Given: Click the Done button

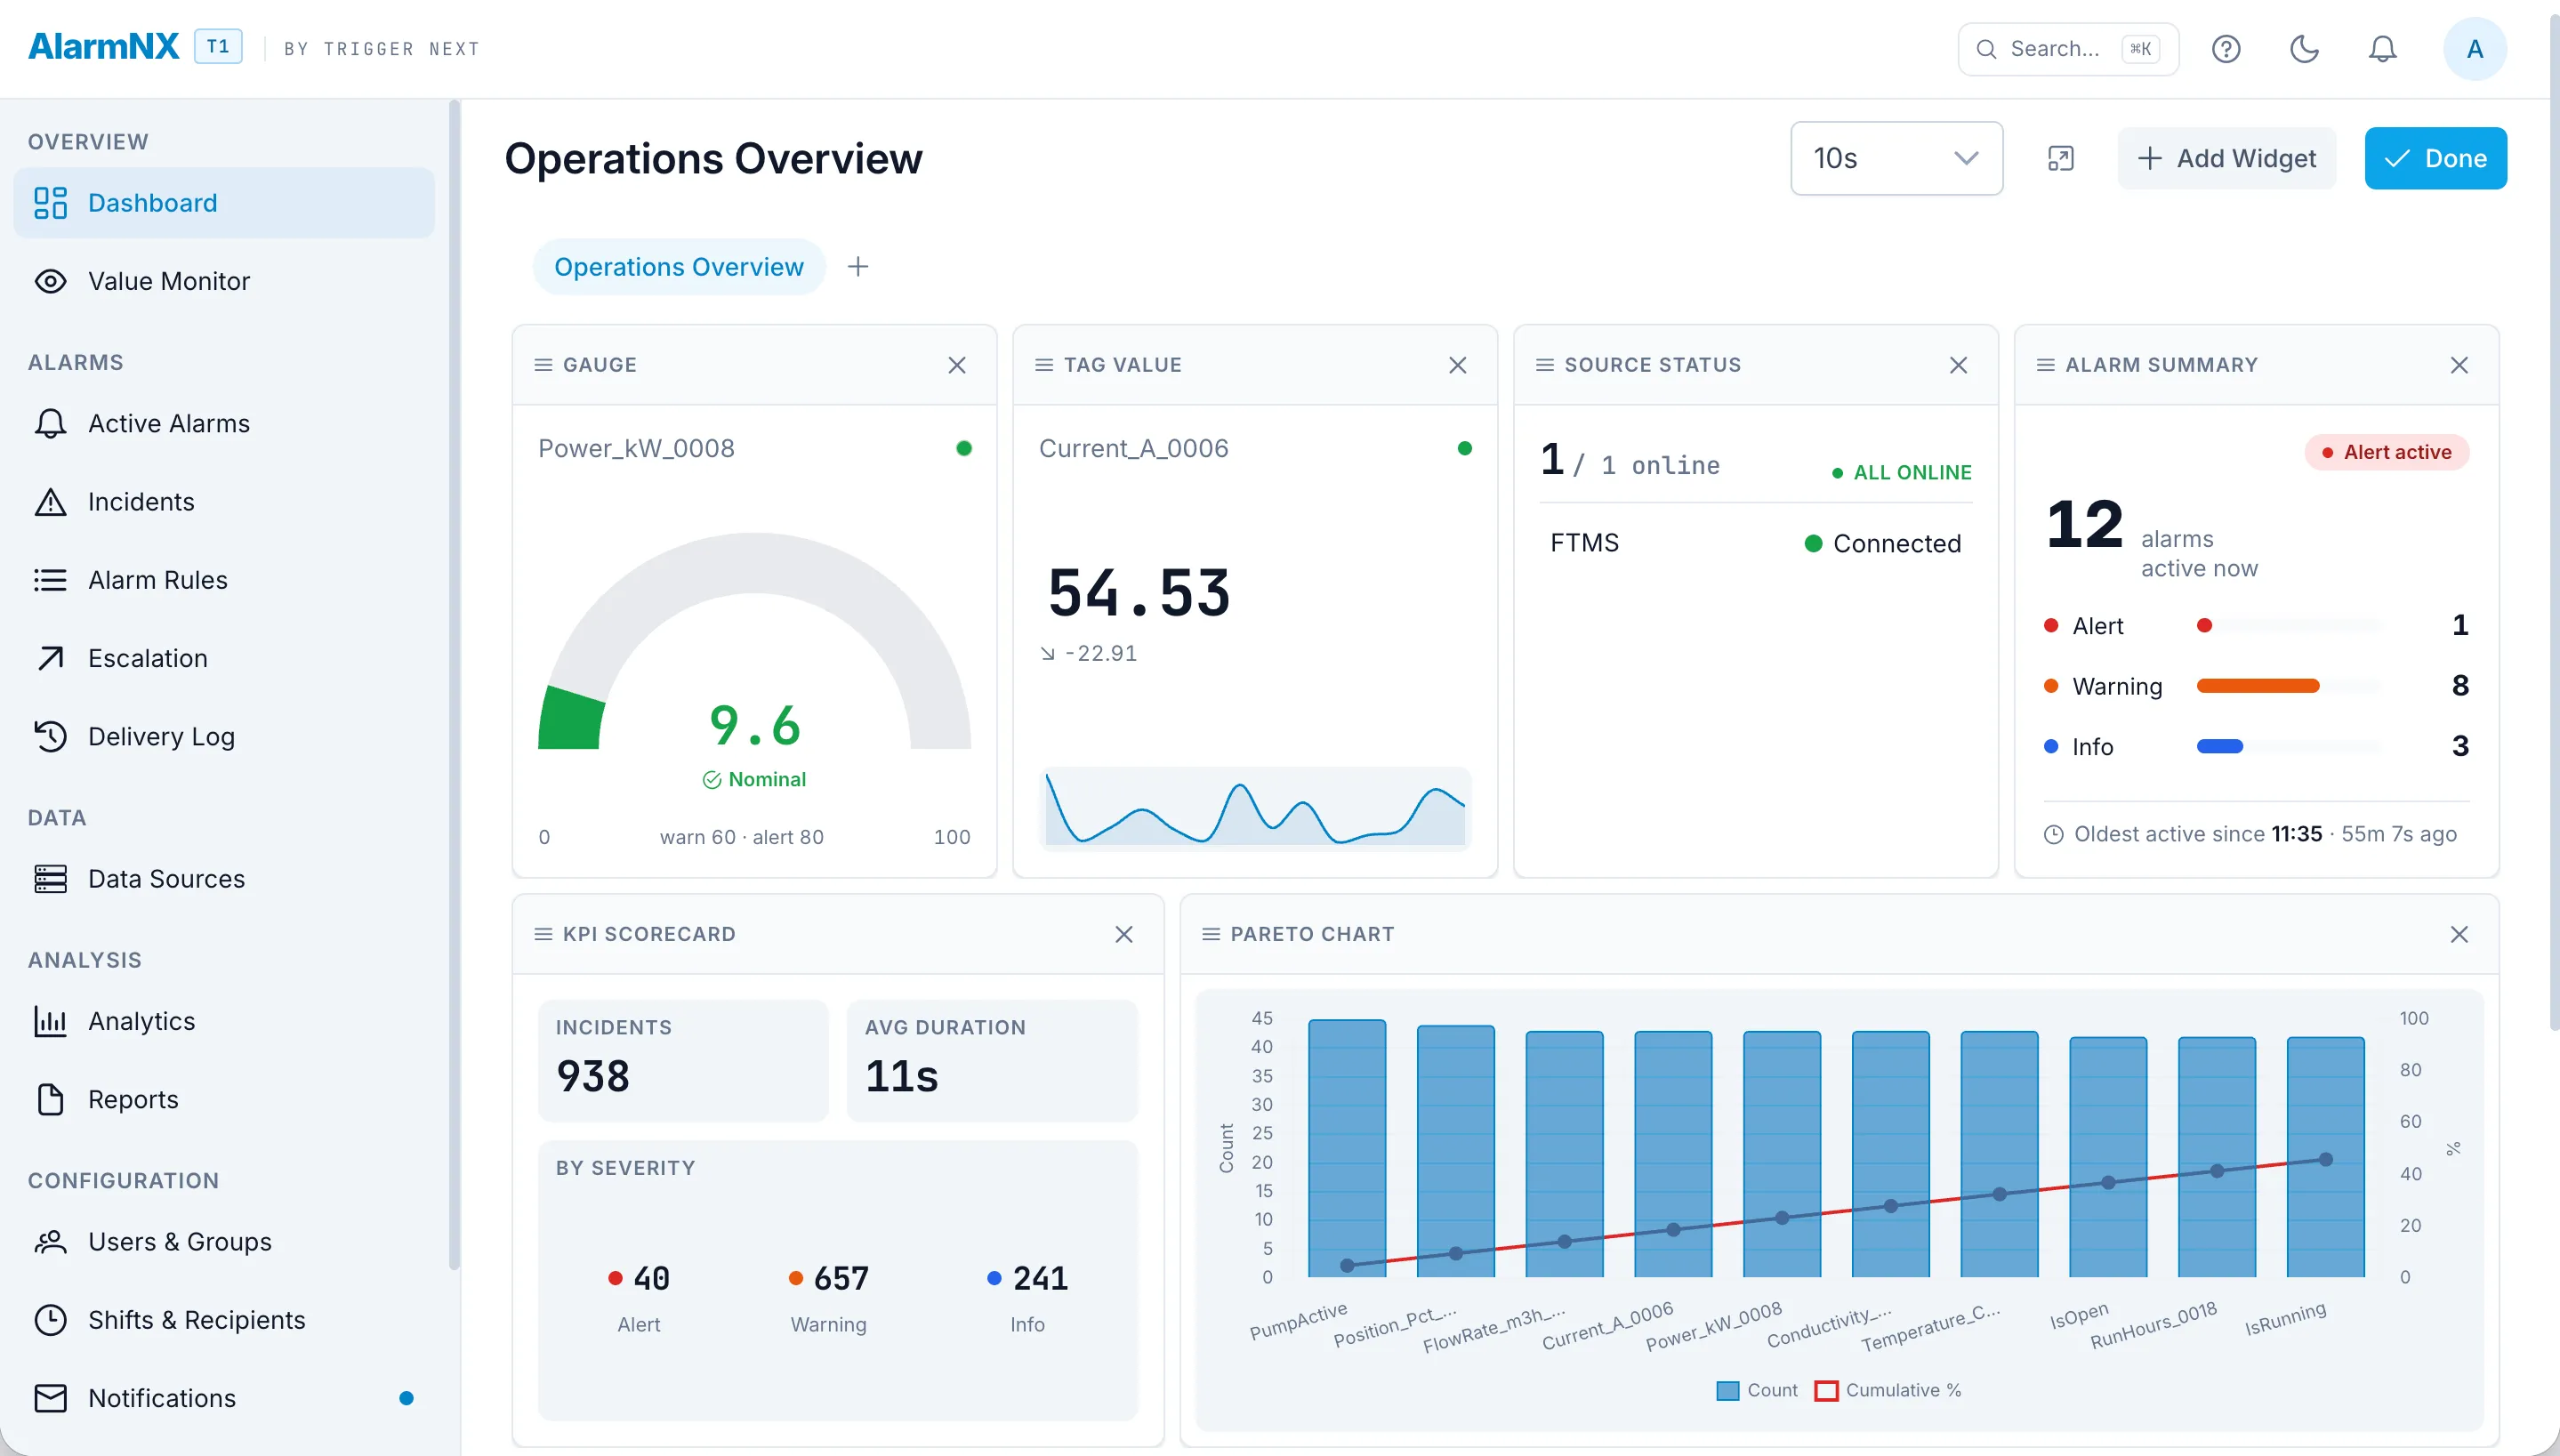Looking at the screenshot, I should click(x=2435, y=158).
